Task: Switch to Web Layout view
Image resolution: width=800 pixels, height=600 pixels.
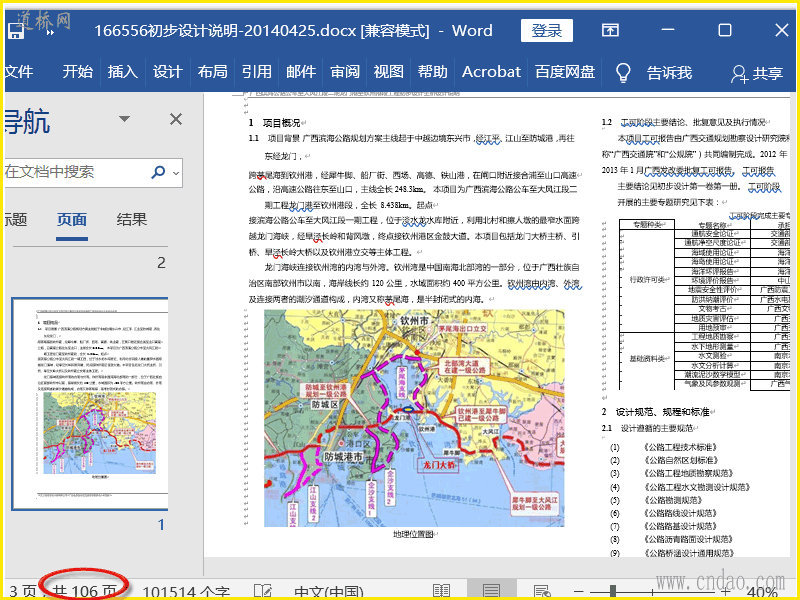Action: 542,591
